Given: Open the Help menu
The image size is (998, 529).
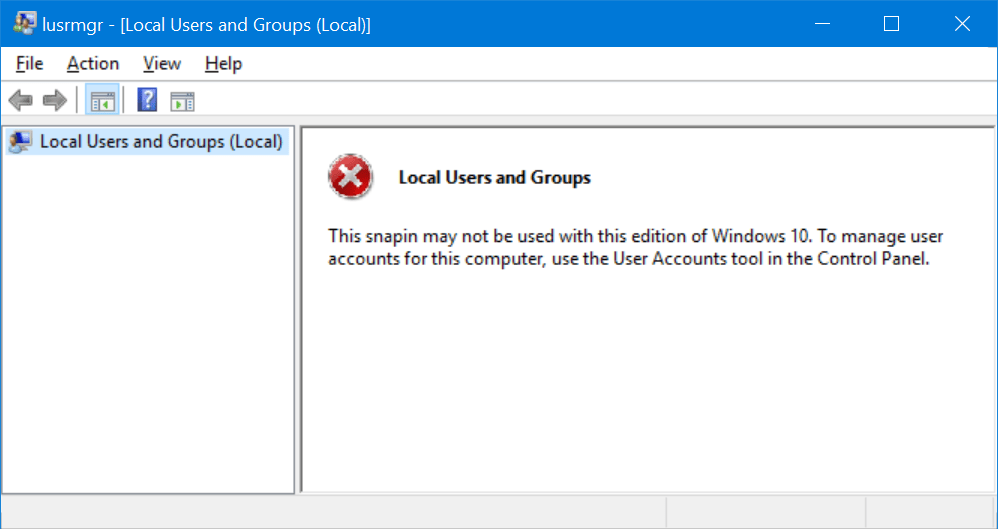Looking at the screenshot, I should (x=223, y=64).
